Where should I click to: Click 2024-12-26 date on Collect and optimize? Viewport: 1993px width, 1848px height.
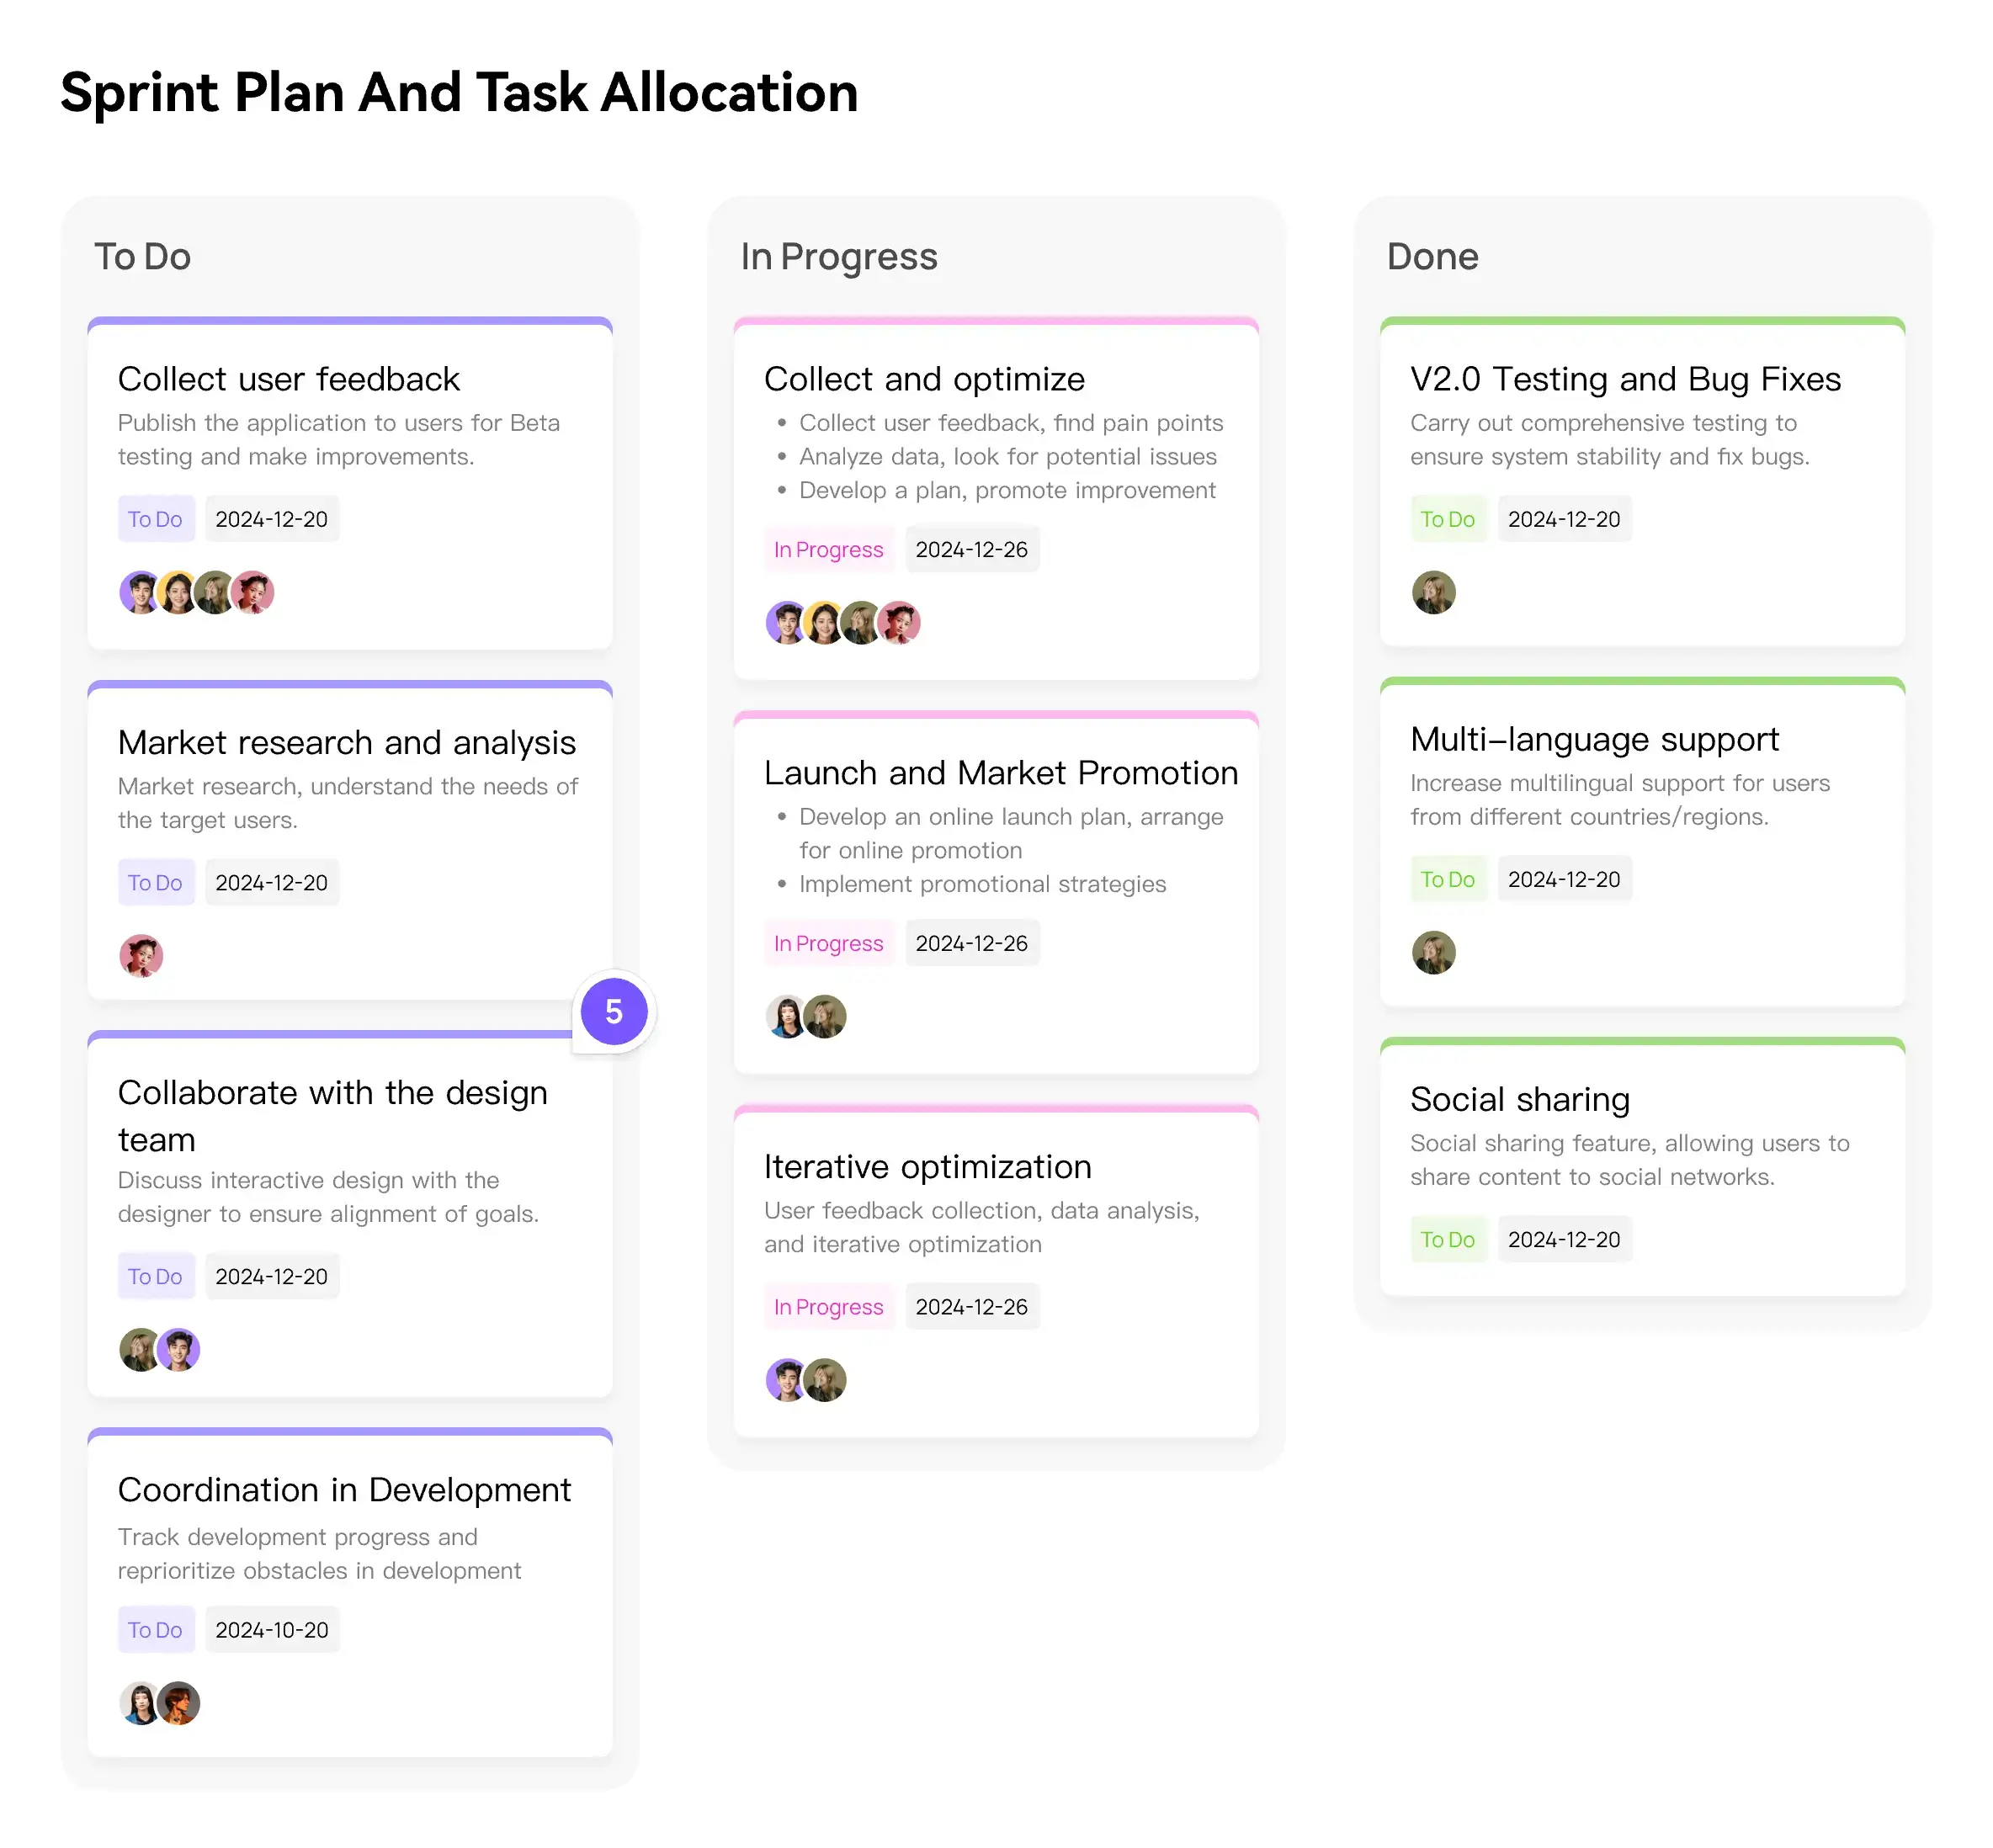[x=971, y=549]
